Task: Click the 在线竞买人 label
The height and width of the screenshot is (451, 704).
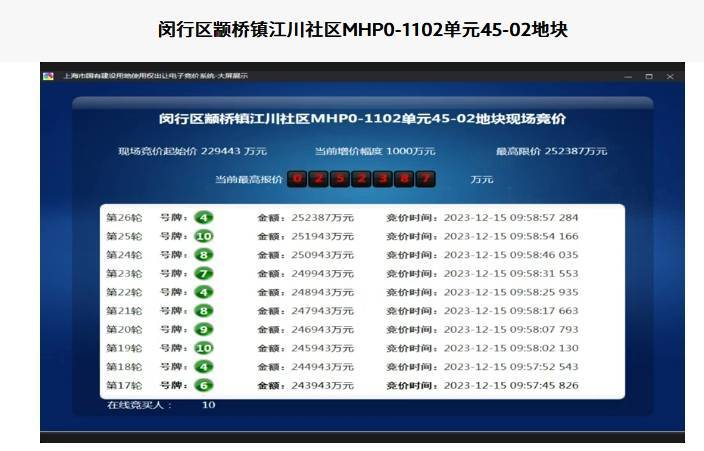Action: click(139, 405)
